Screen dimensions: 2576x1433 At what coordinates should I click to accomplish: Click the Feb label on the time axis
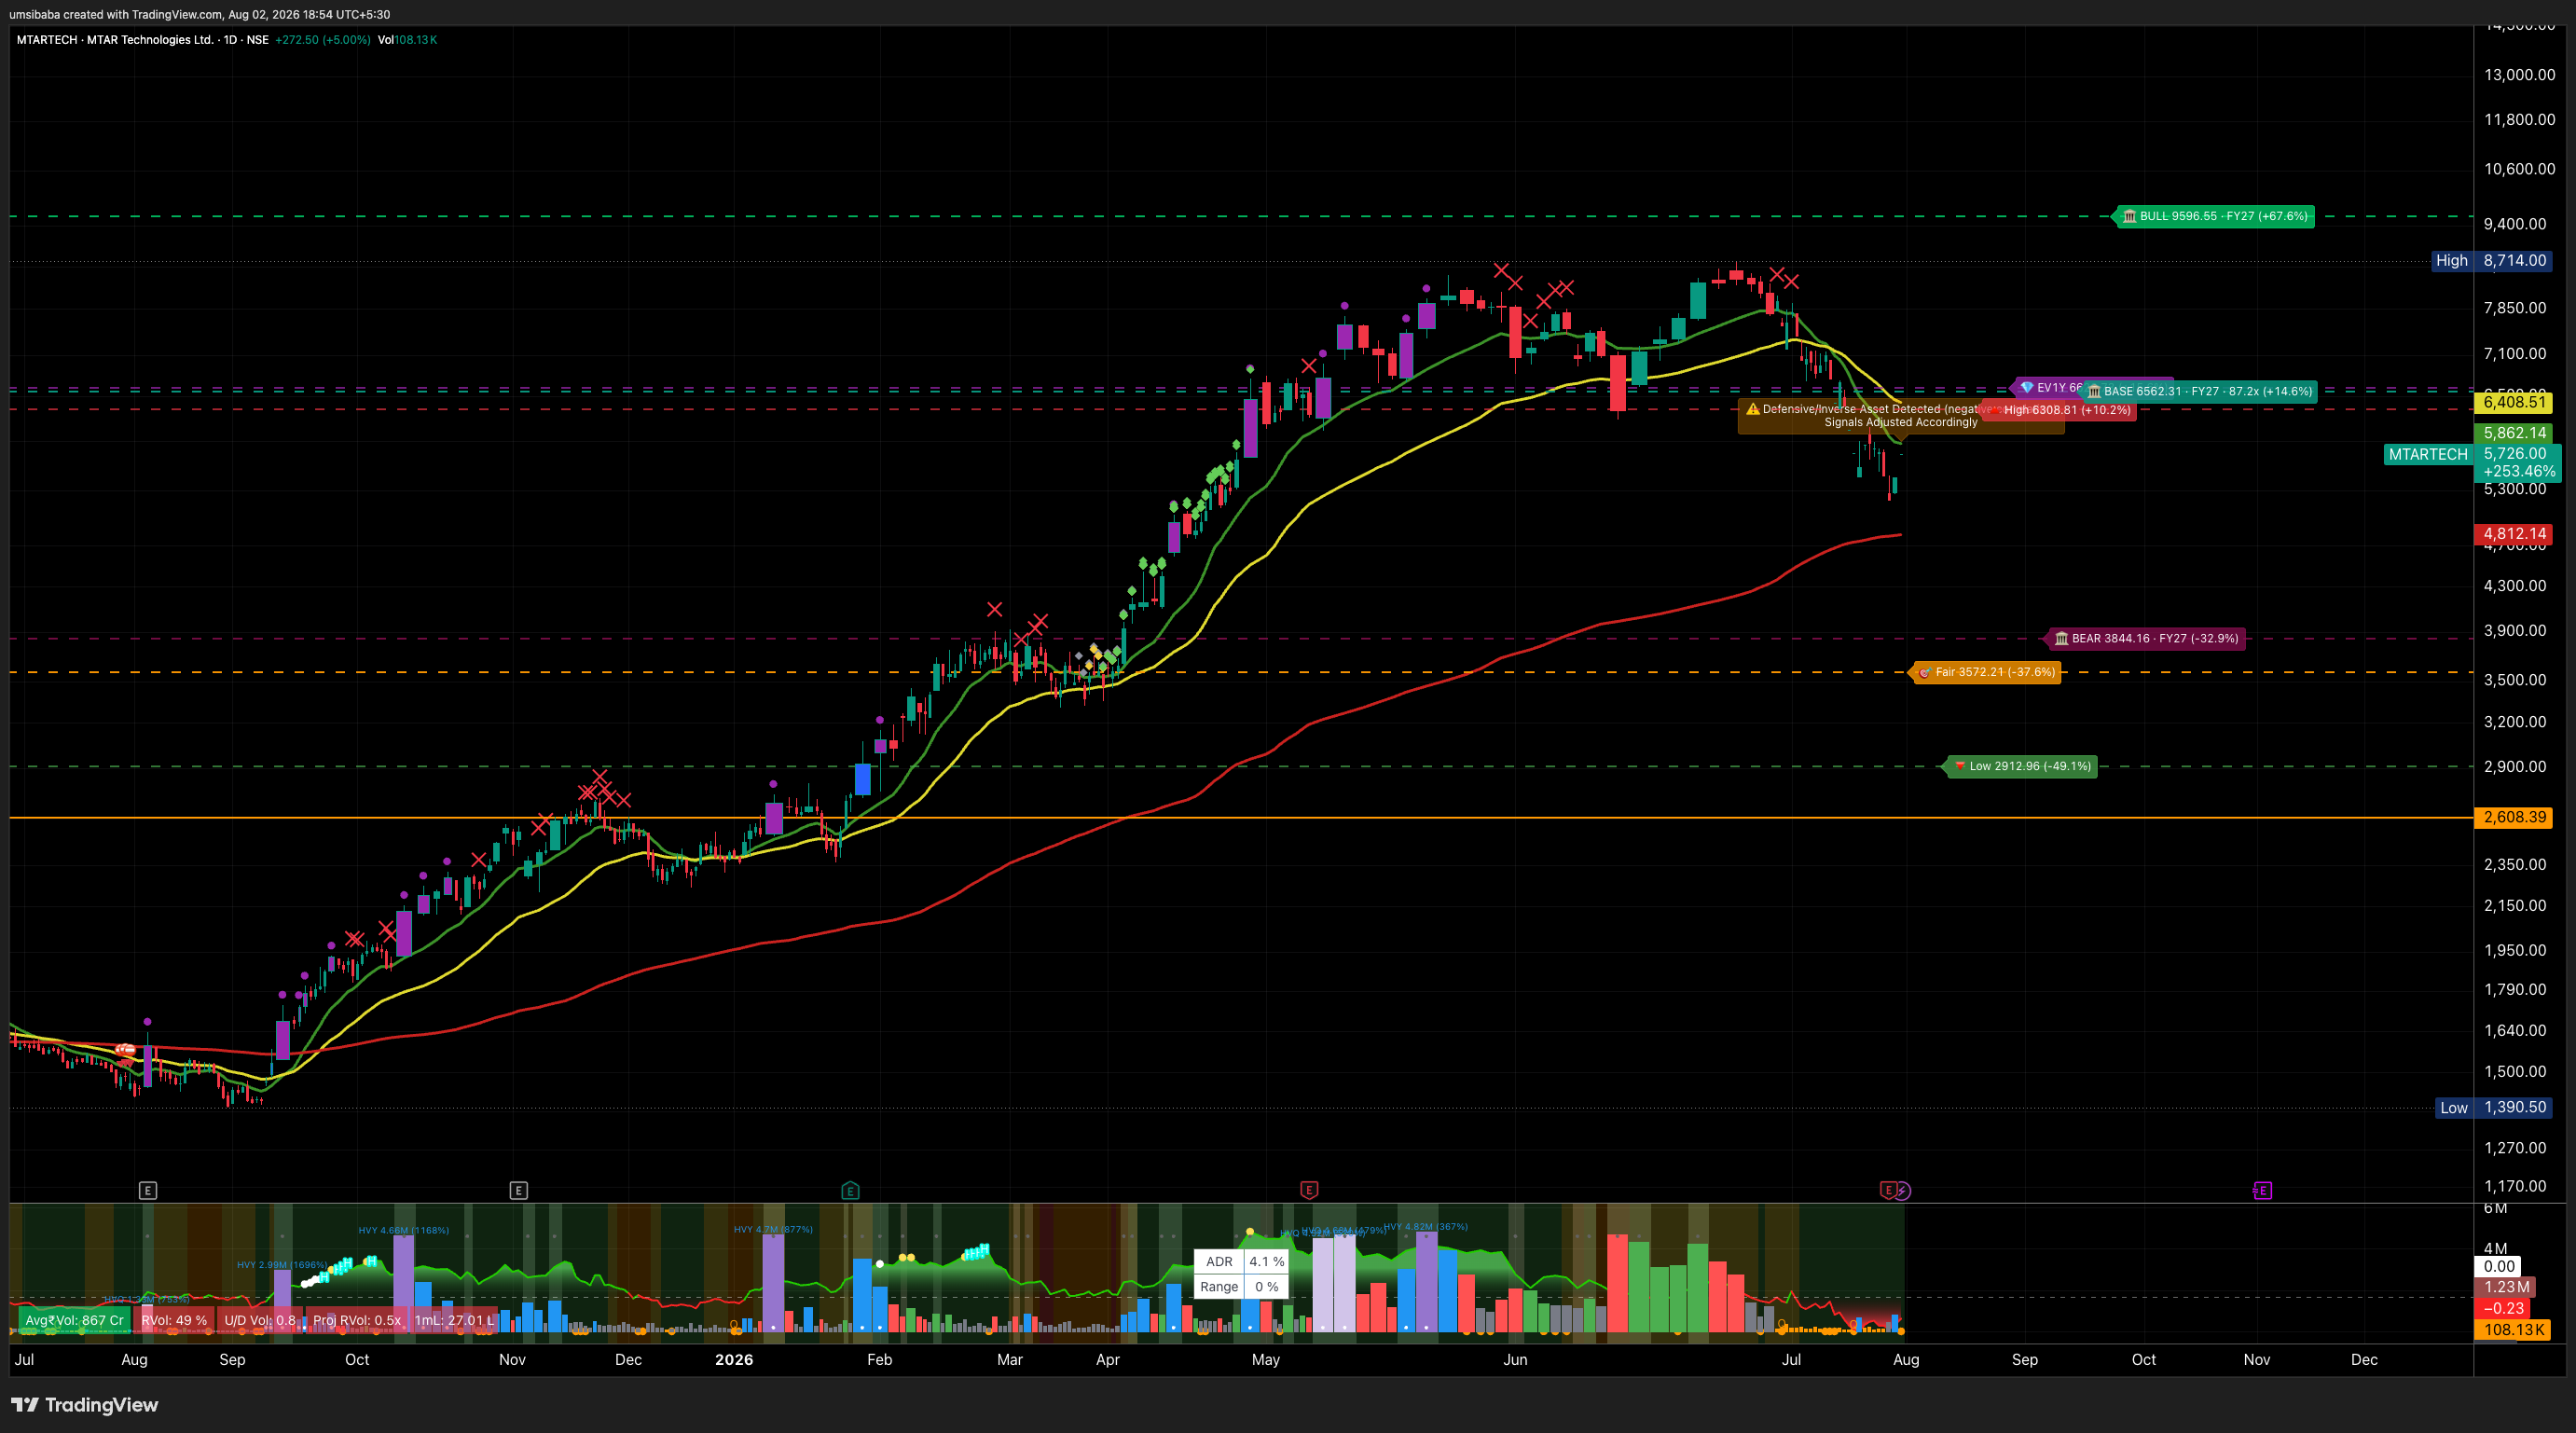pyautogui.click(x=880, y=1360)
